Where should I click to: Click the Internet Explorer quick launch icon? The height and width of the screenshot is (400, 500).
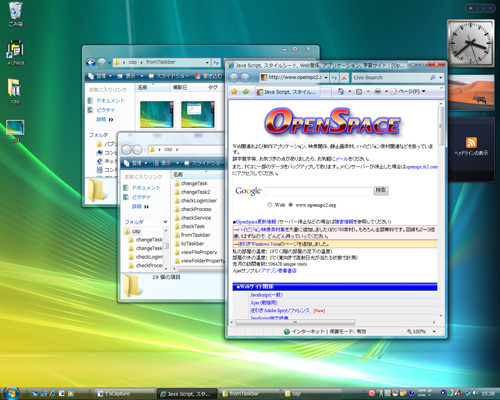[53, 394]
